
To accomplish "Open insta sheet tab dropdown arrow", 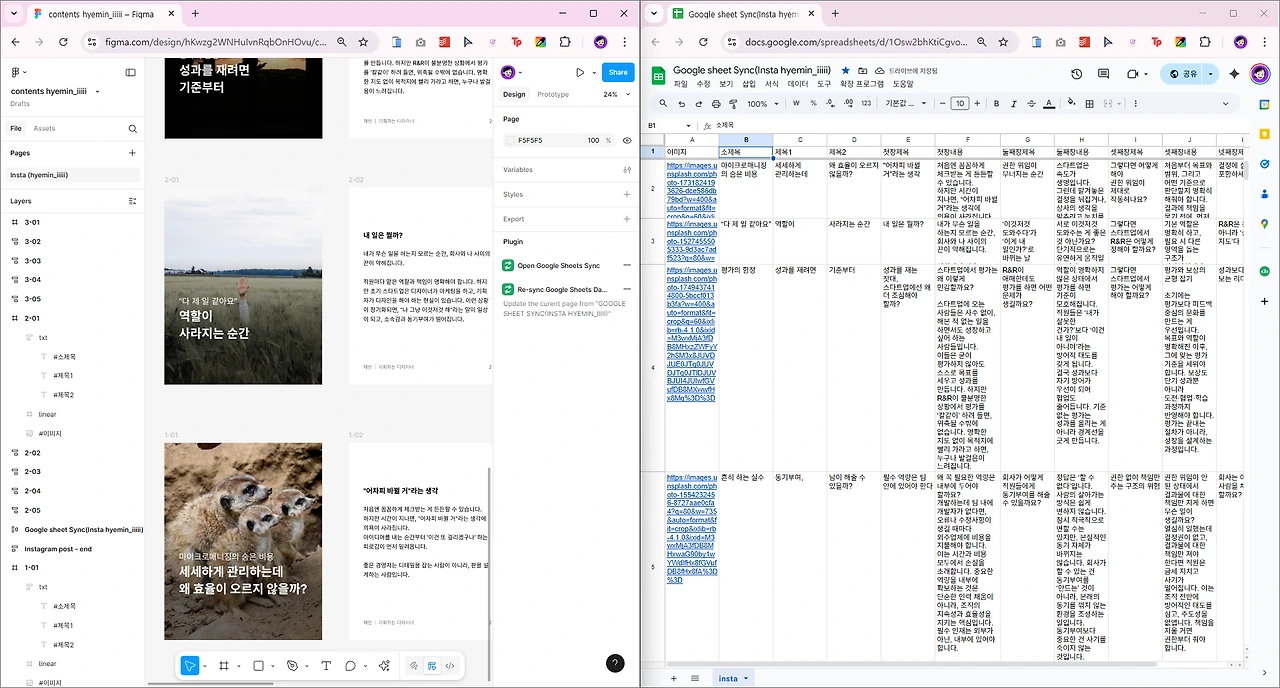I will pos(745,678).
